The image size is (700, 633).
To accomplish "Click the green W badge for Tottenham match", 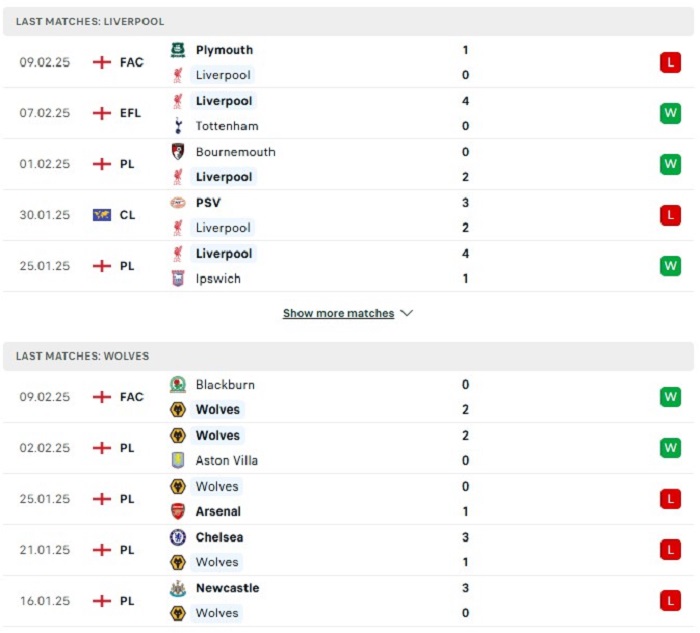I will pos(670,113).
